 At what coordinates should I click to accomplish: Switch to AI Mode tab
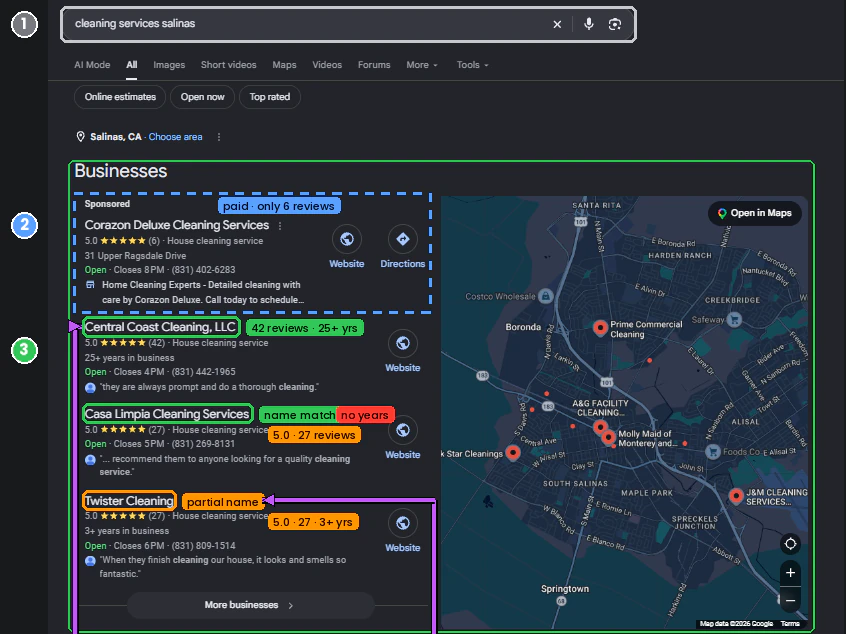92,65
